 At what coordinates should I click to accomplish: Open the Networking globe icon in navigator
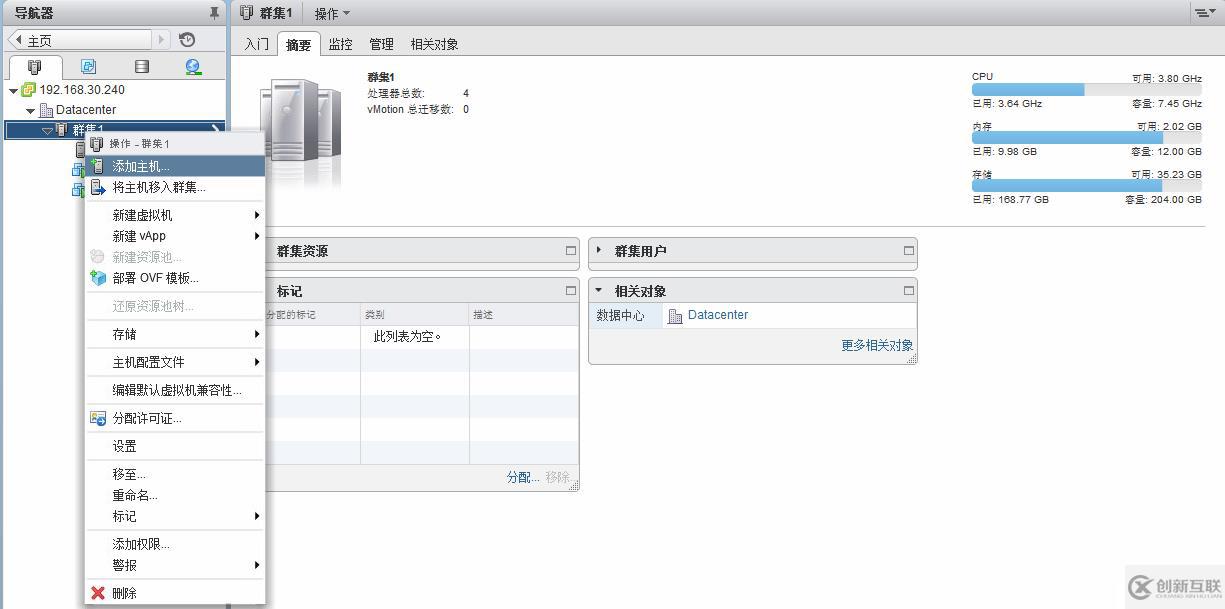click(x=192, y=66)
